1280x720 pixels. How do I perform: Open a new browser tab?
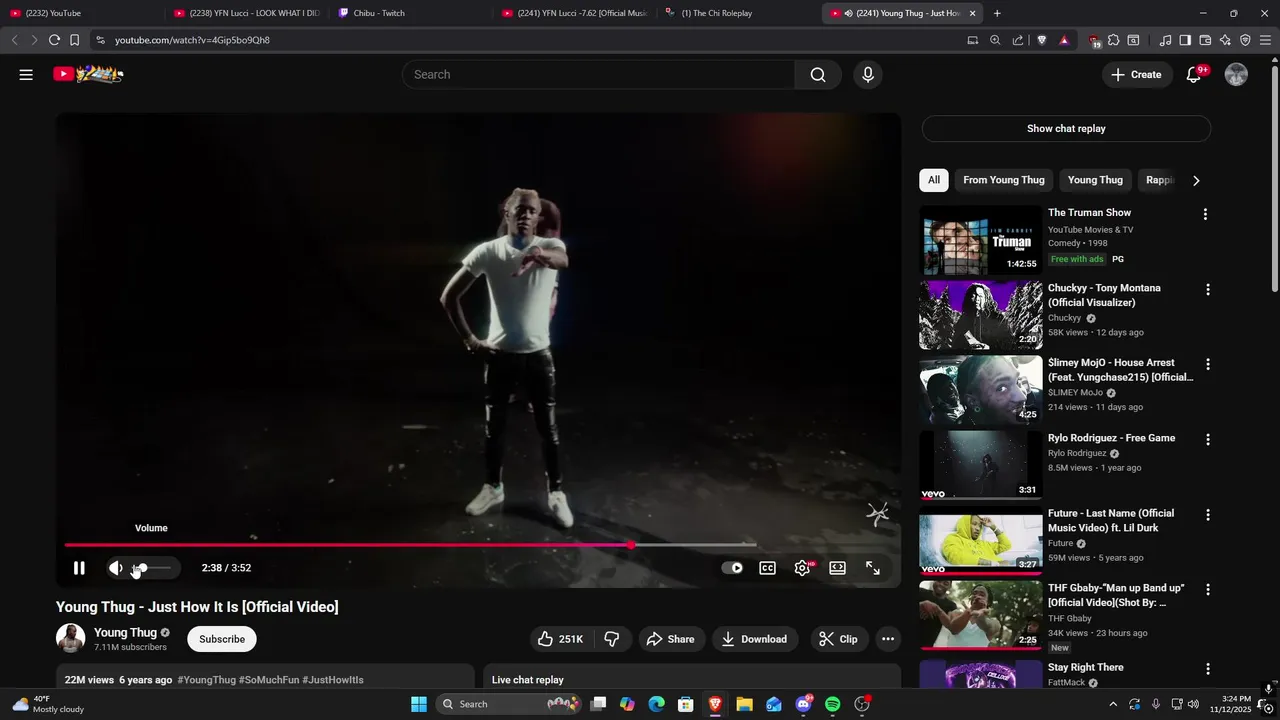pyautogui.click(x=997, y=13)
